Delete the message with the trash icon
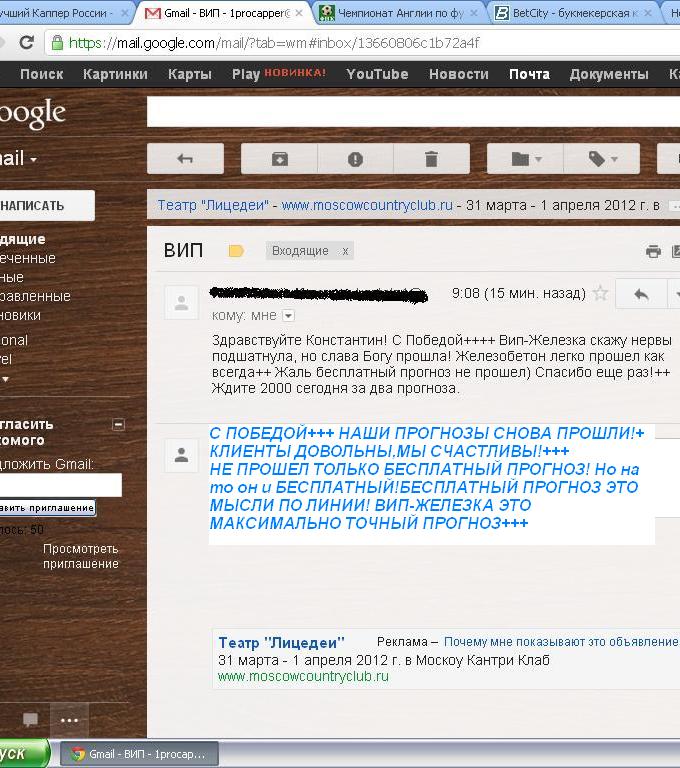The width and height of the screenshot is (680, 768). coord(431,159)
